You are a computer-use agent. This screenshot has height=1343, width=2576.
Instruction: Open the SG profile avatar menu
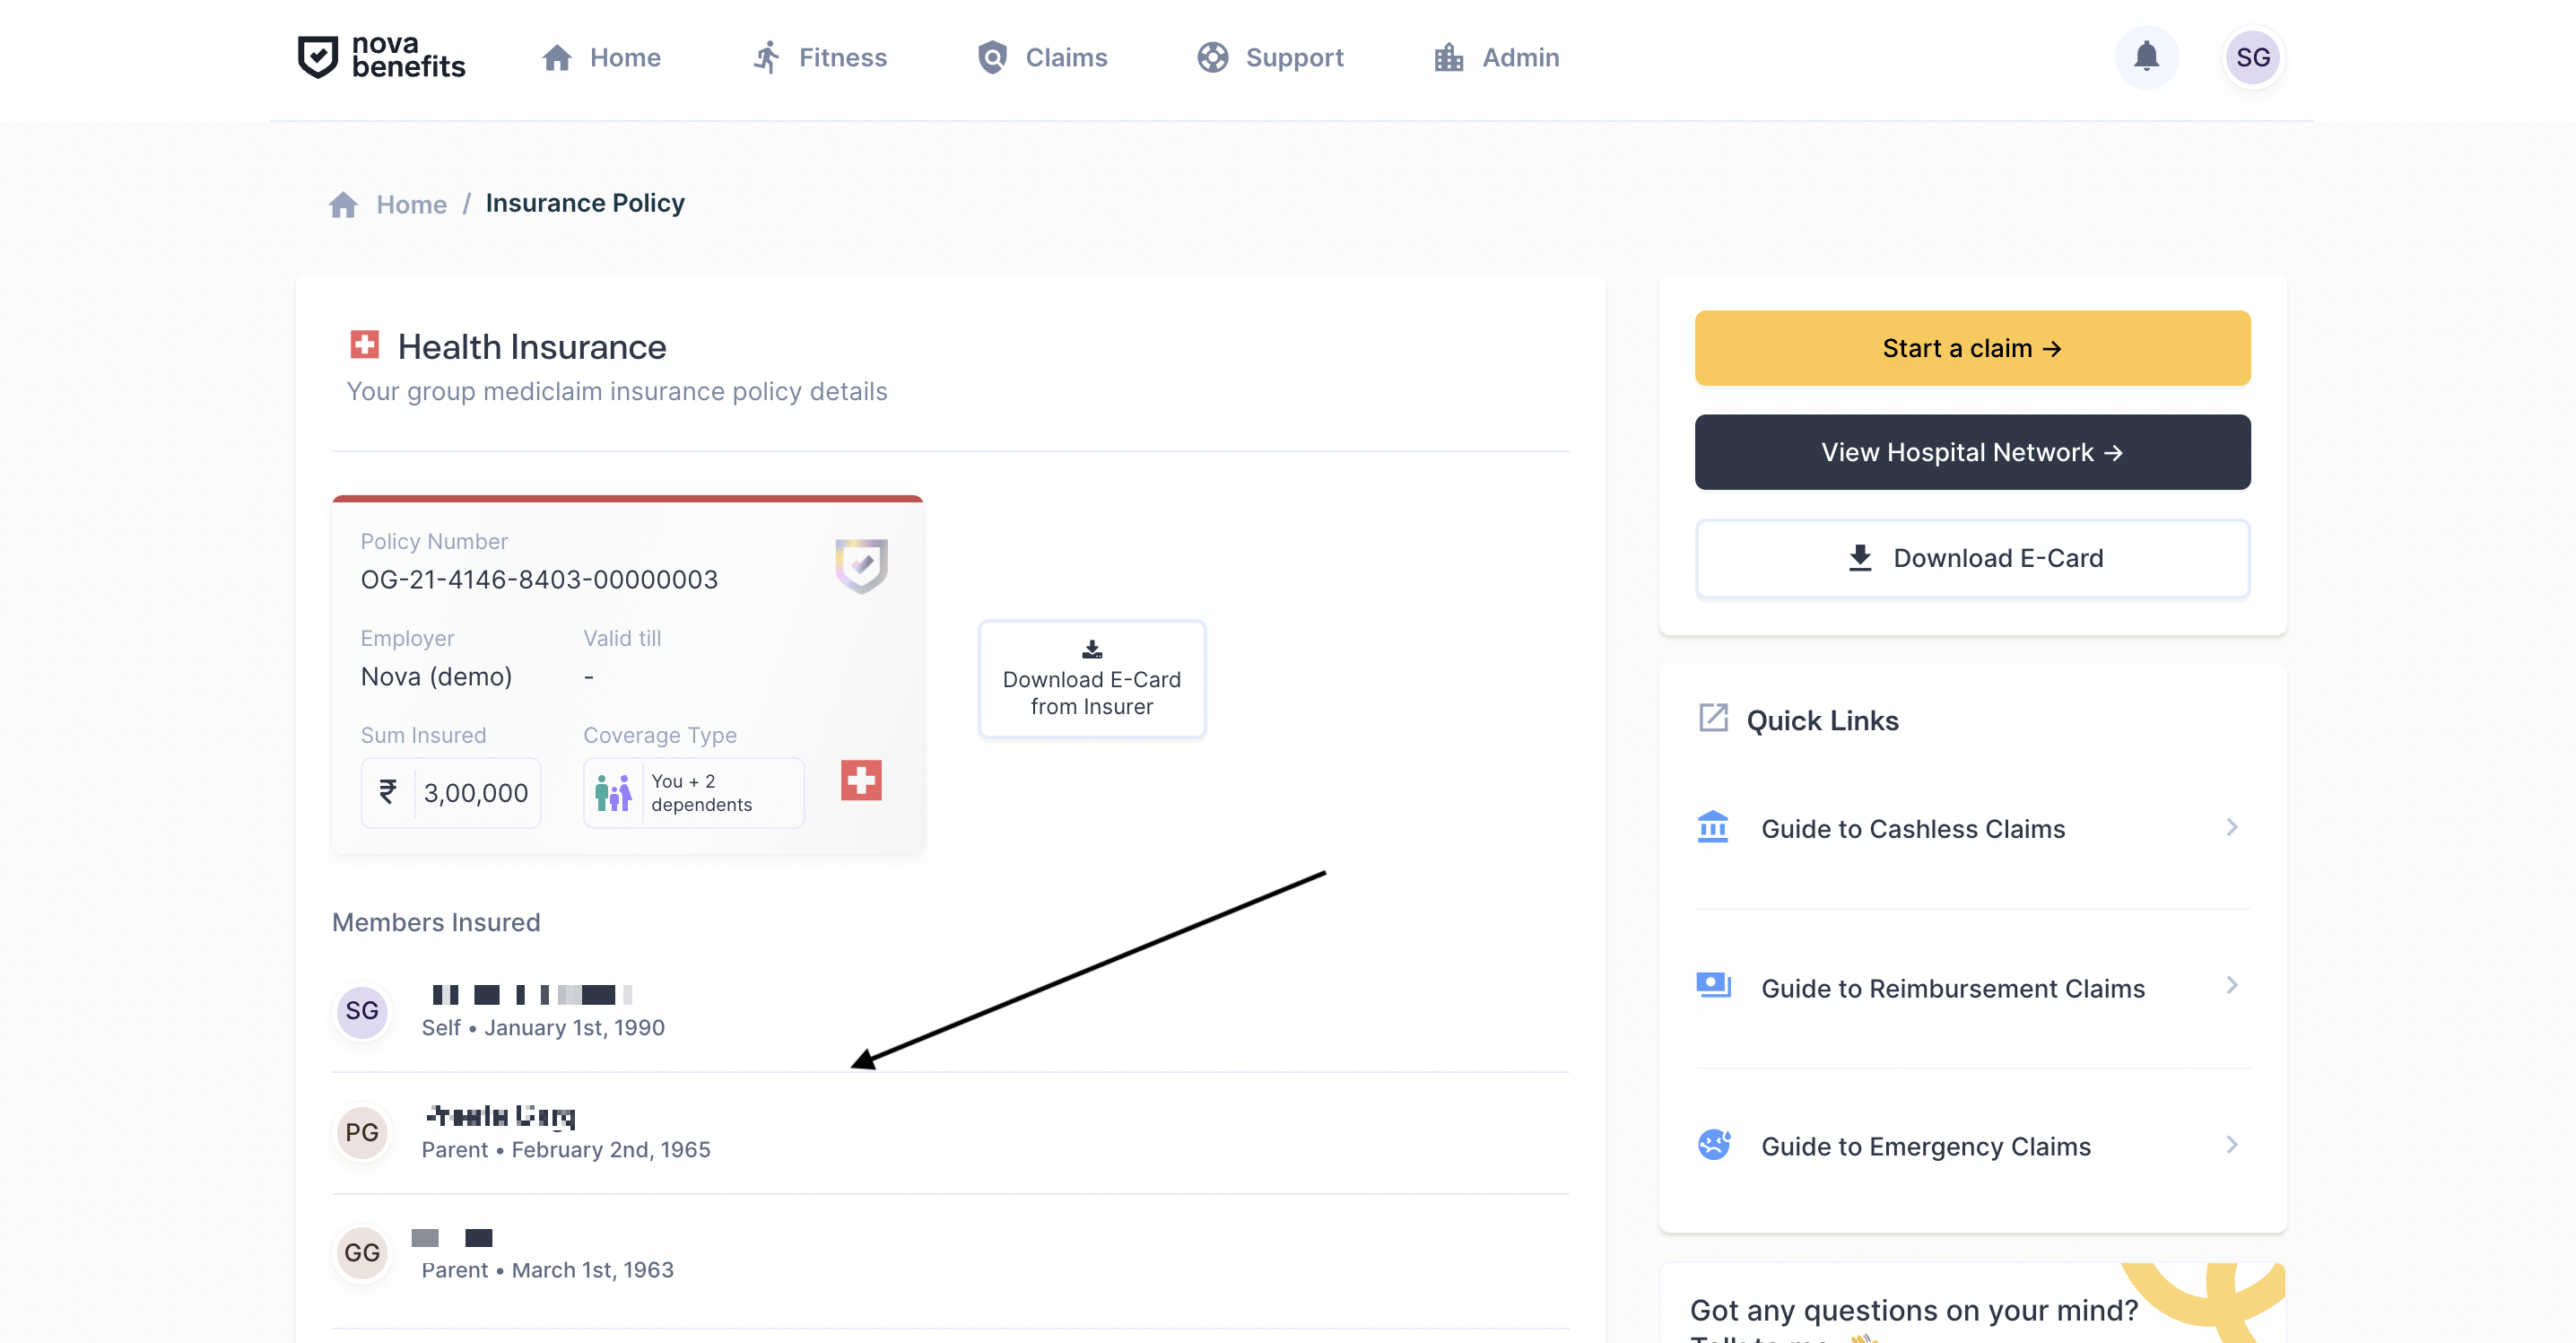coord(2252,57)
